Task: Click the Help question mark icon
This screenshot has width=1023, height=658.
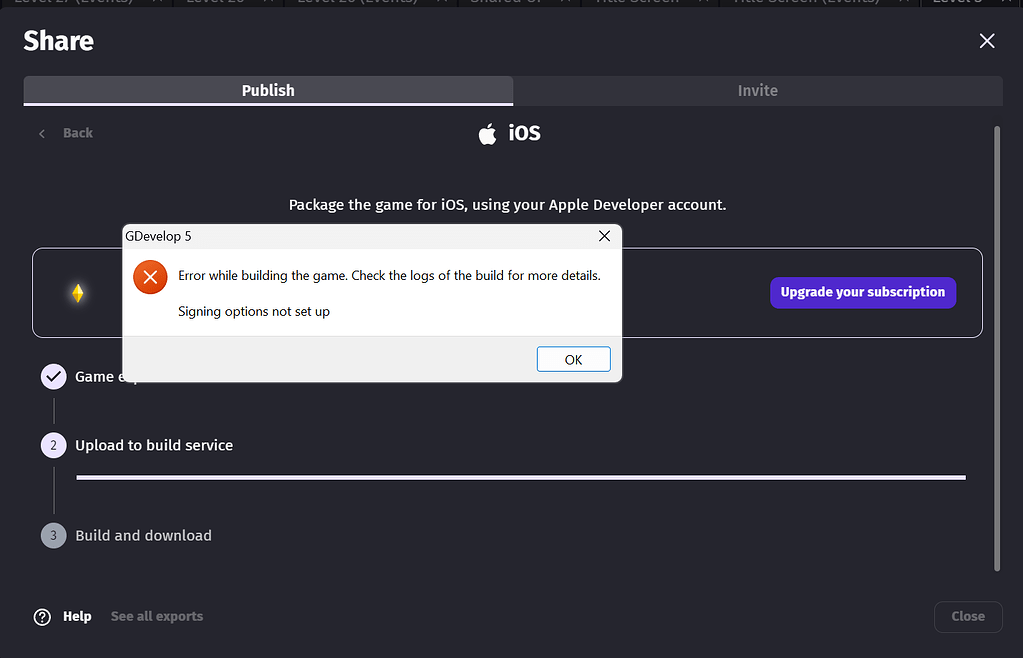Action: coord(41,616)
